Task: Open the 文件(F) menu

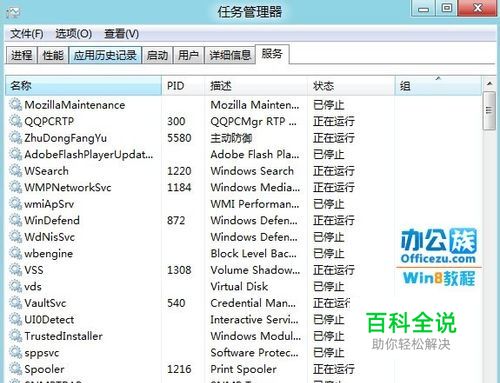Action: tap(27, 34)
